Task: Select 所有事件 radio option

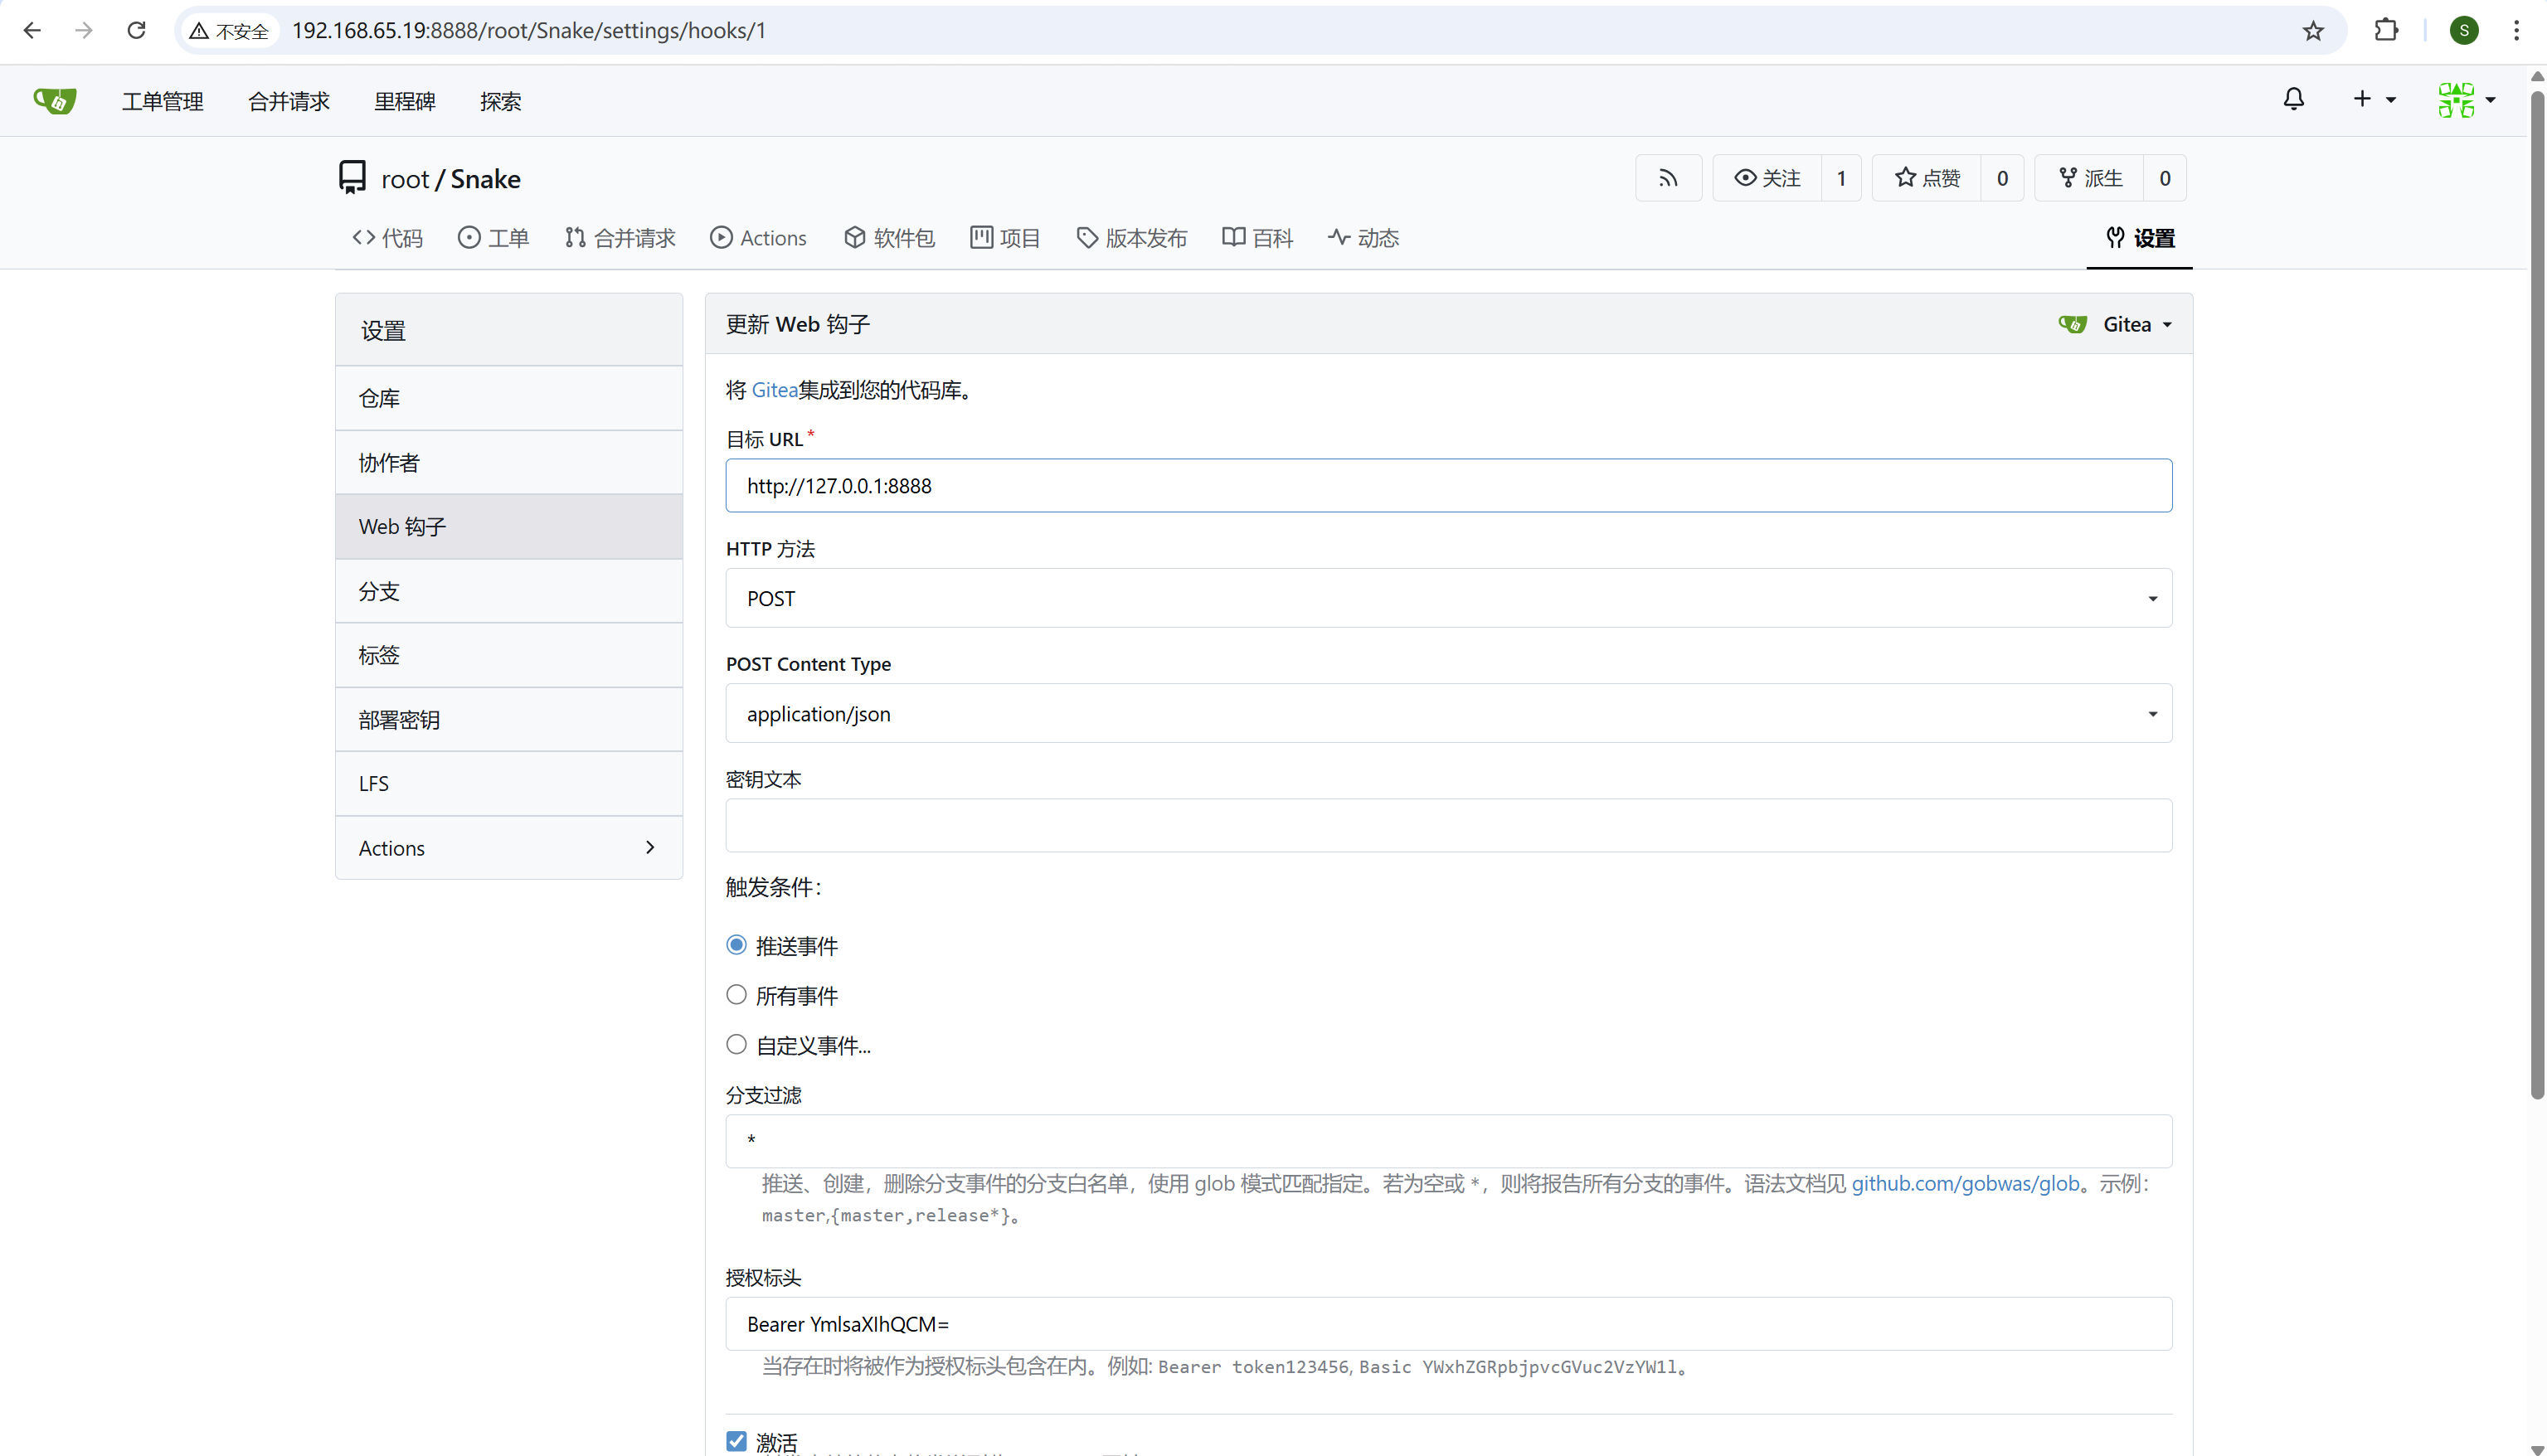Action: coord(736,995)
